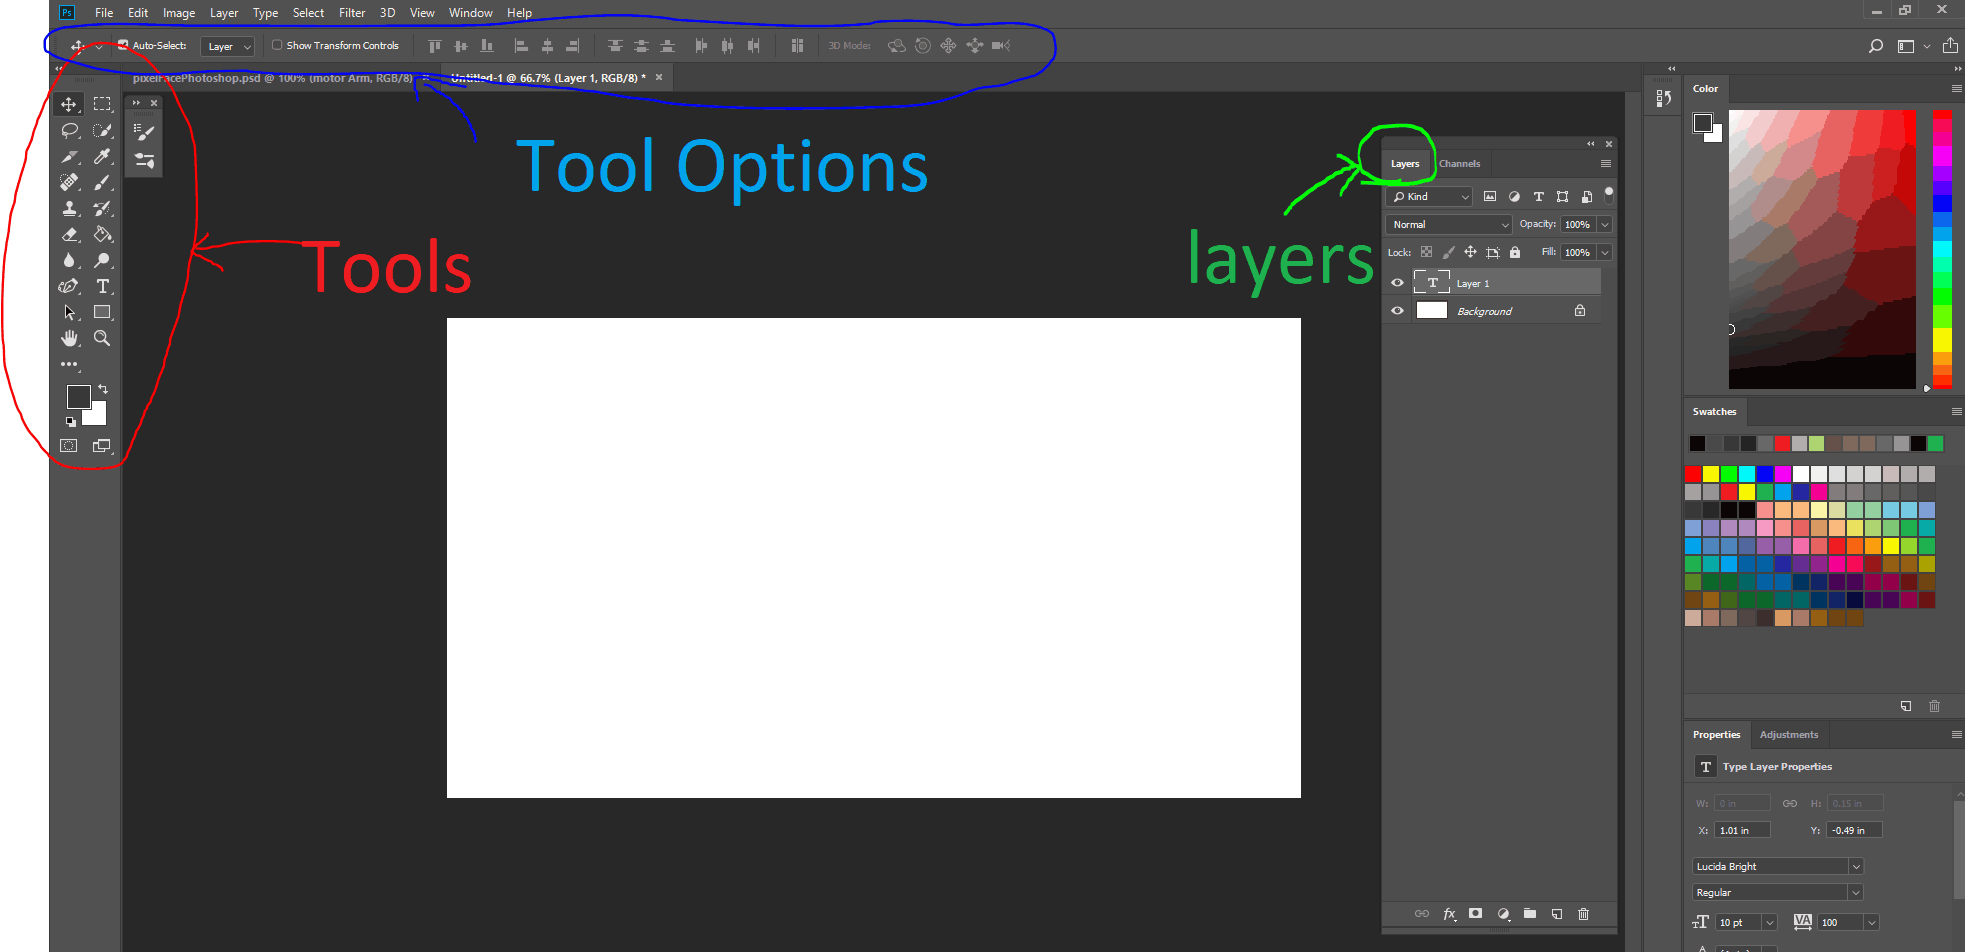
Task: Open Regular font style dropdown
Action: point(1777,892)
